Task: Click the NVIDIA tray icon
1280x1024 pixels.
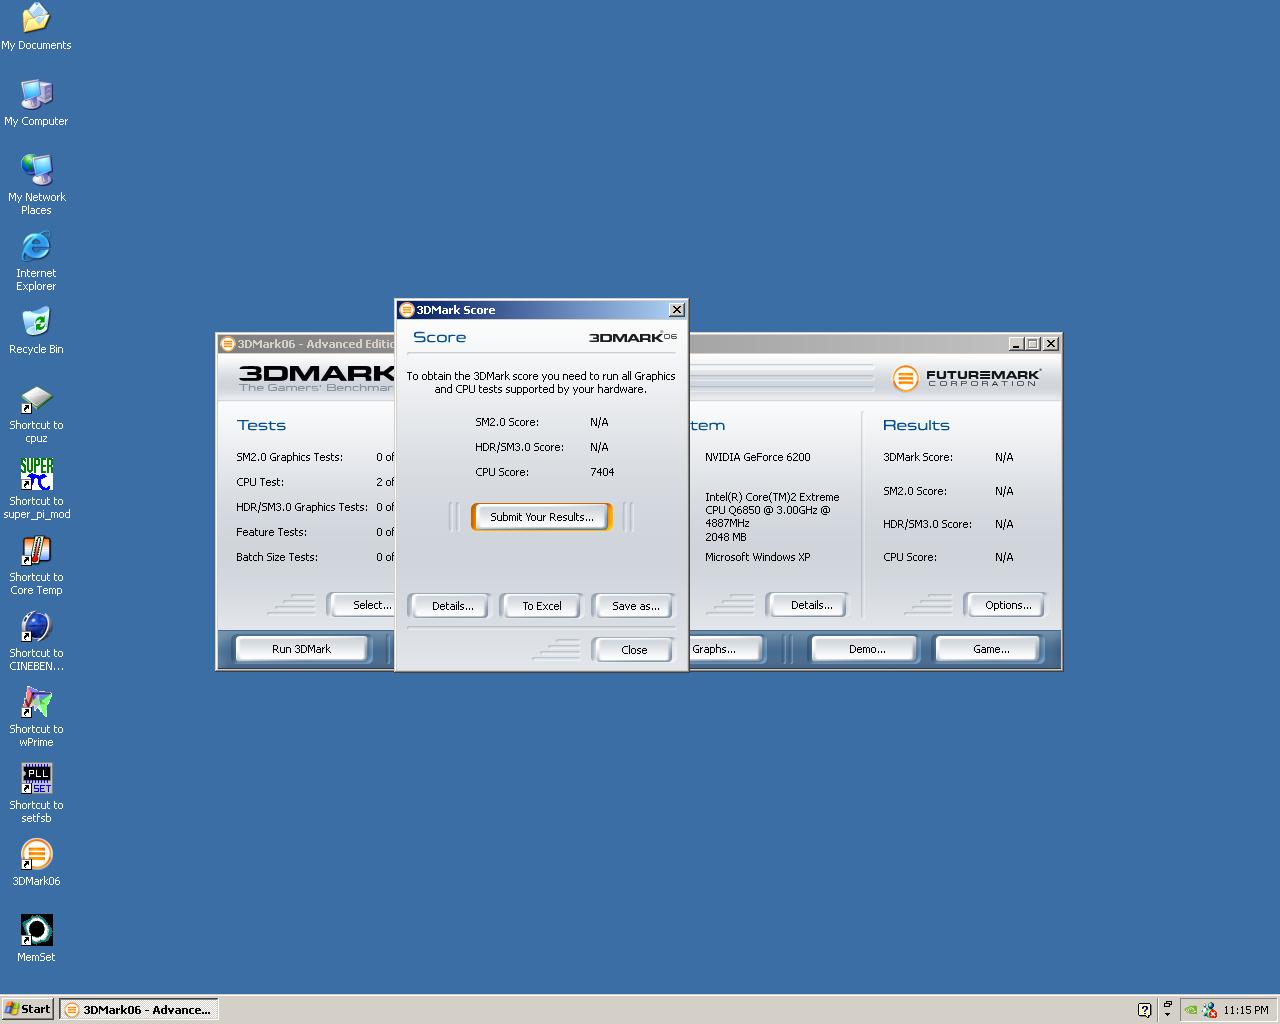Action: (1190, 1010)
